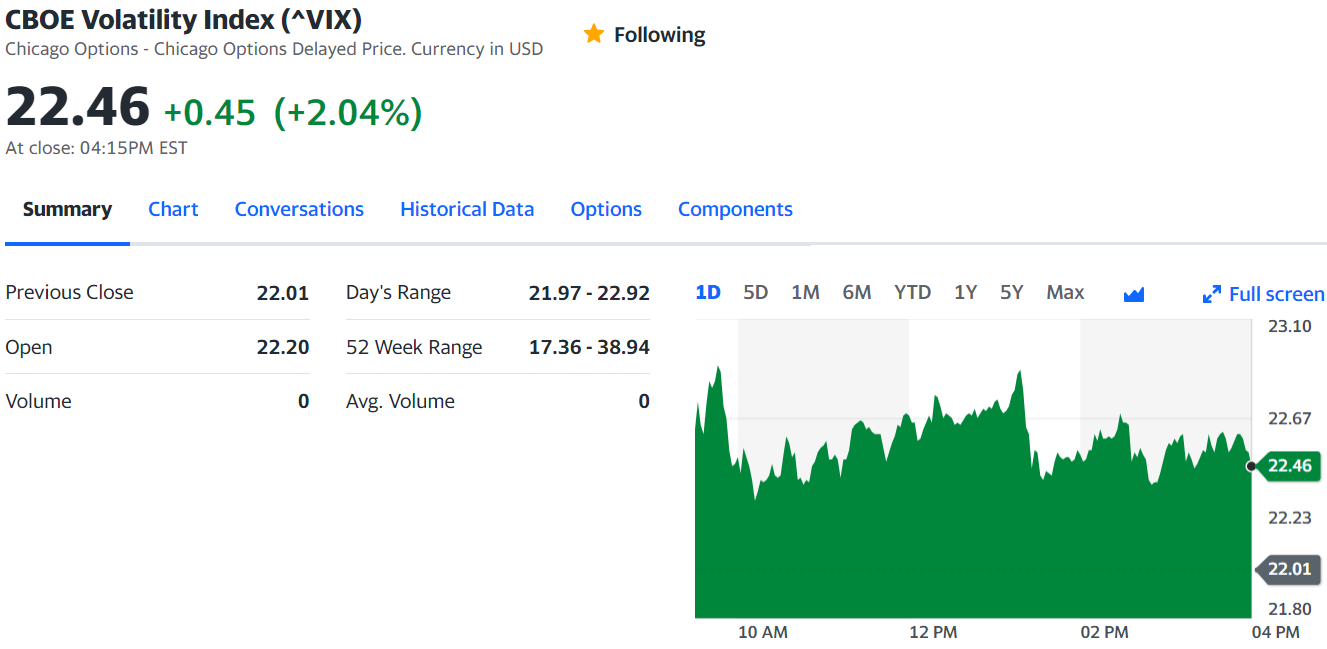The height and width of the screenshot is (649, 1327).
Task: Click the Previous Close value 22.01 in table
Action: pos(283,293)
